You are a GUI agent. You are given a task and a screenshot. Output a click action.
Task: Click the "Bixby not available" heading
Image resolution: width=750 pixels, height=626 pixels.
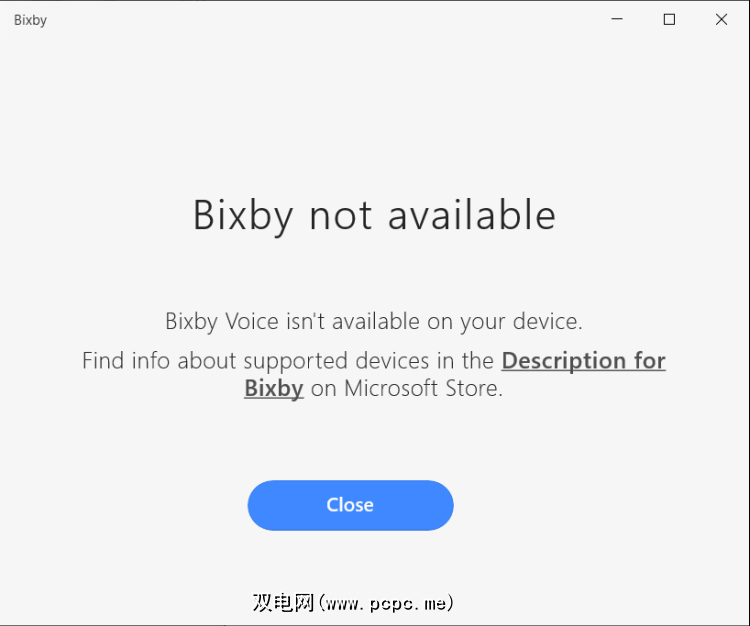point(374,215)
